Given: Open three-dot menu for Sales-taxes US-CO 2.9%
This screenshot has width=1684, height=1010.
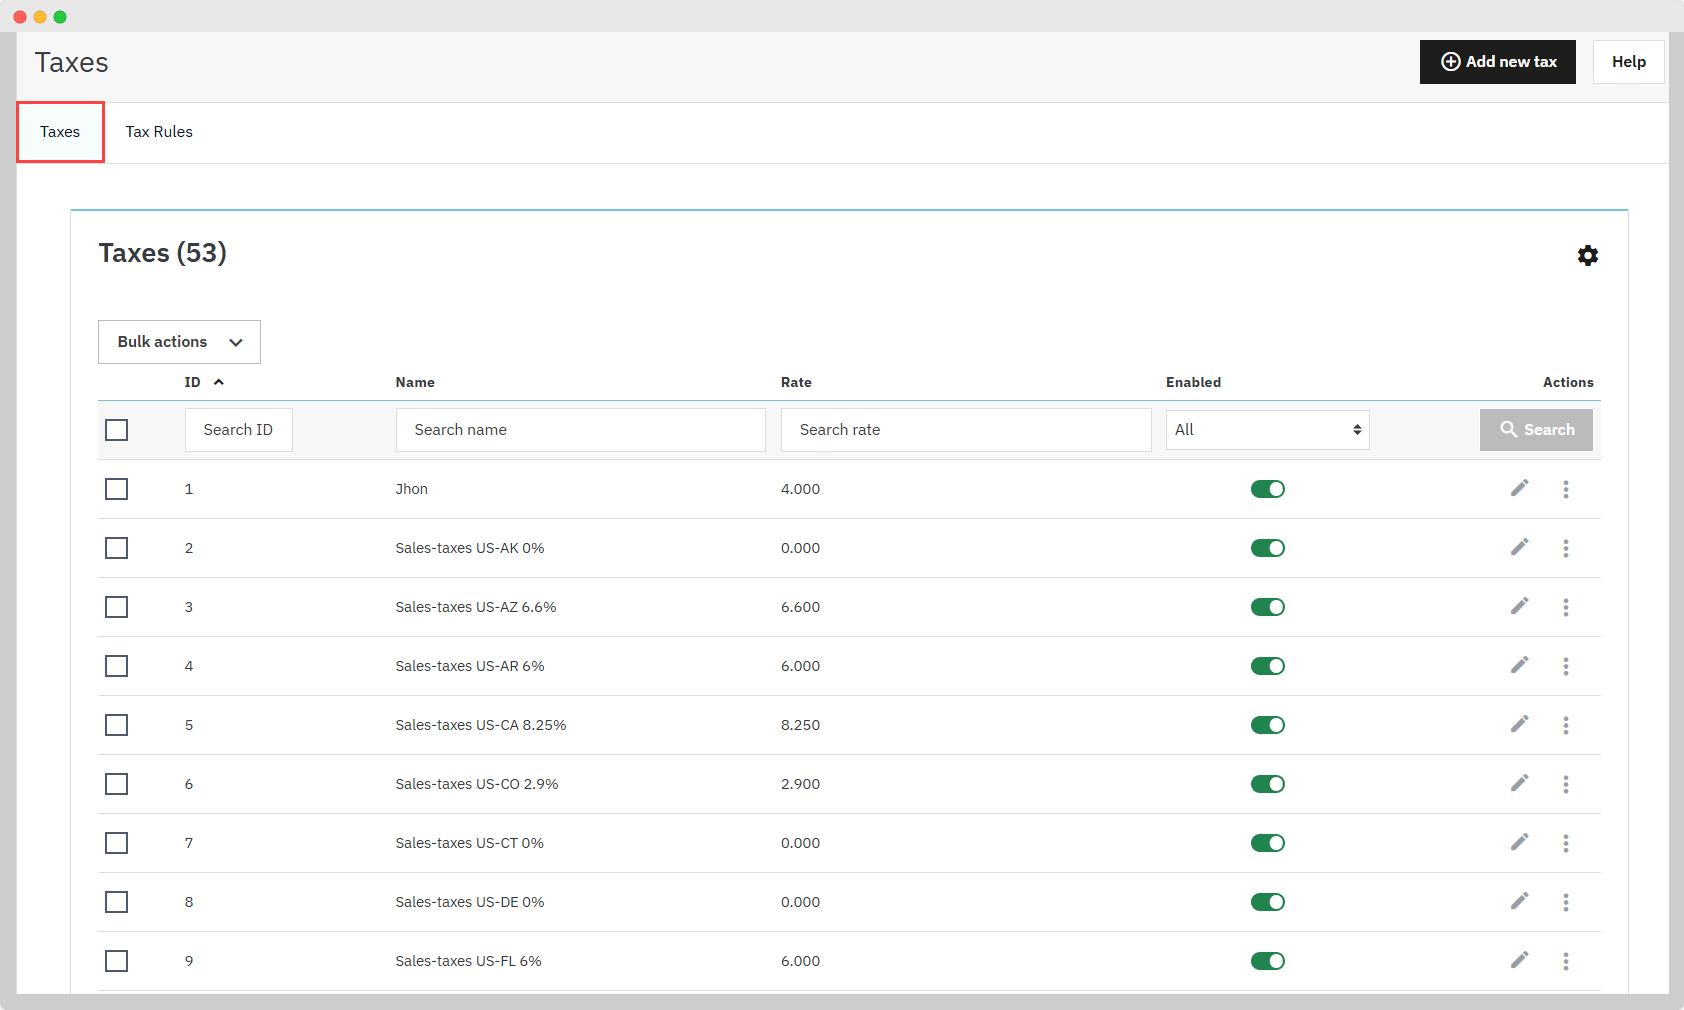Looking at the screenshot, I should (1565, 784).
